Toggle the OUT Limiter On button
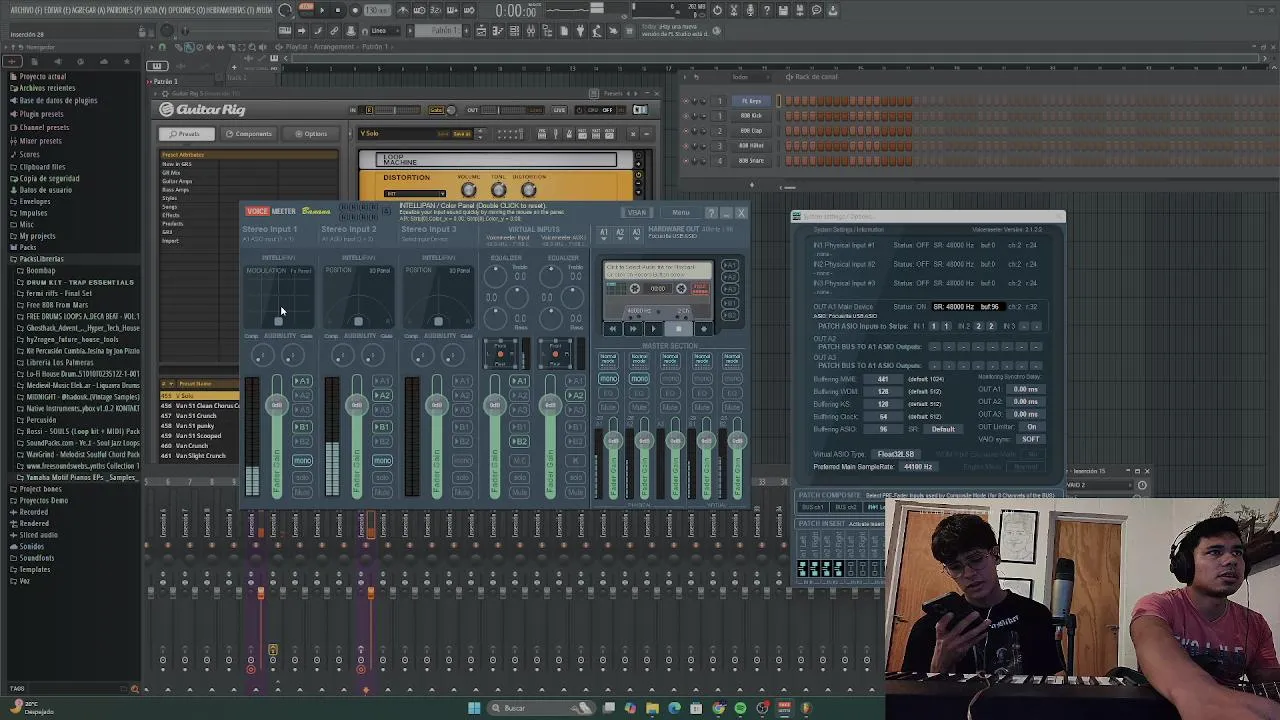1280x720 pixels. click(x=1031, y=427)
